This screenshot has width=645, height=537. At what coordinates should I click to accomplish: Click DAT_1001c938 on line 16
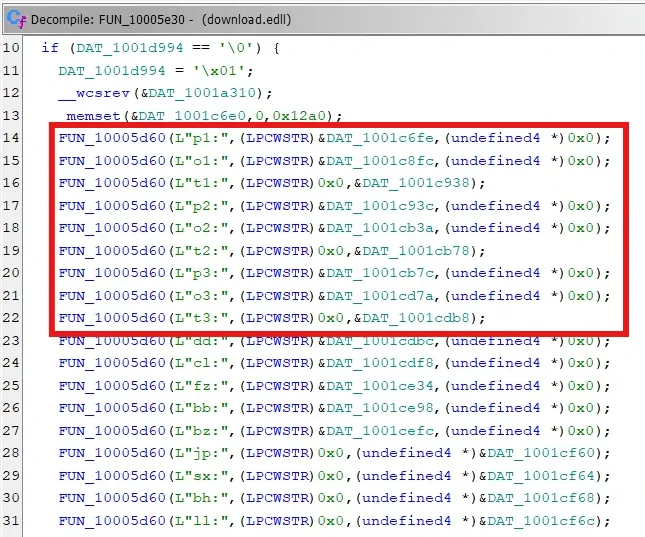pyautogui.click(x=416, y=183)
